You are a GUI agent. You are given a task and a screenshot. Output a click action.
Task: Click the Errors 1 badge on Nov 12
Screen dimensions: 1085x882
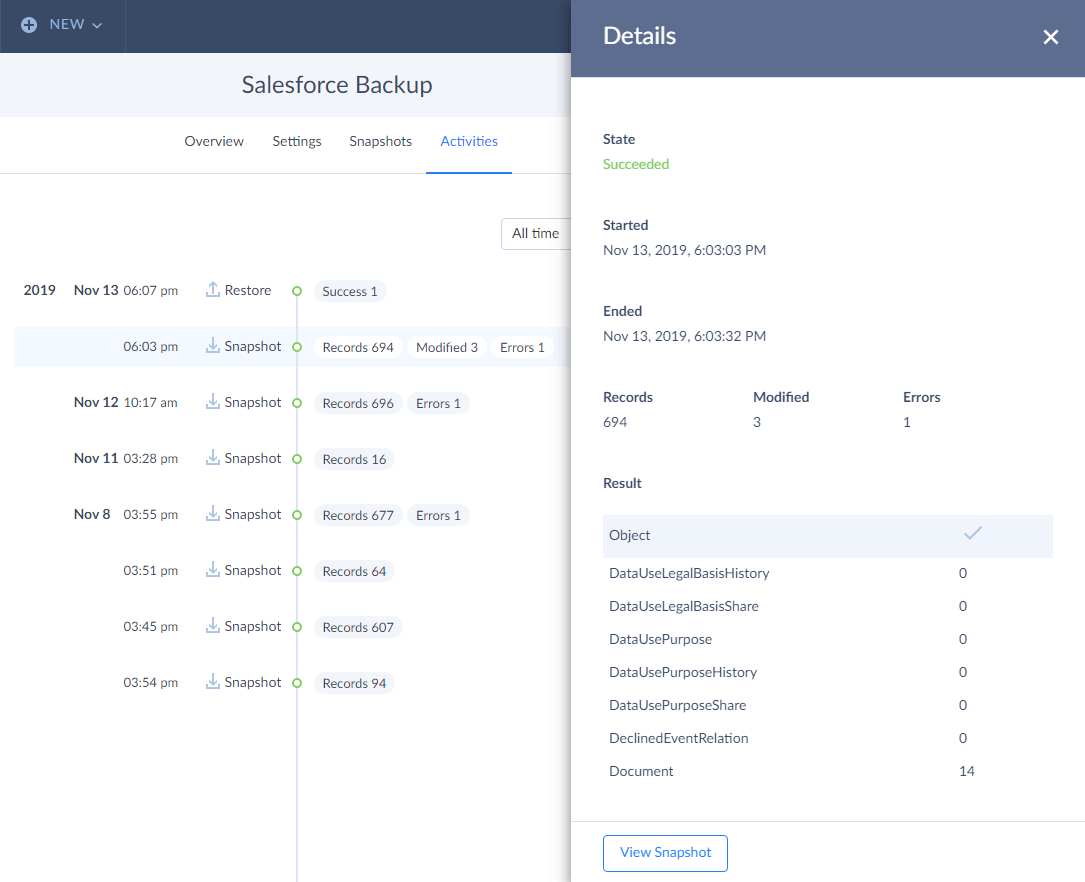(438, 403)
